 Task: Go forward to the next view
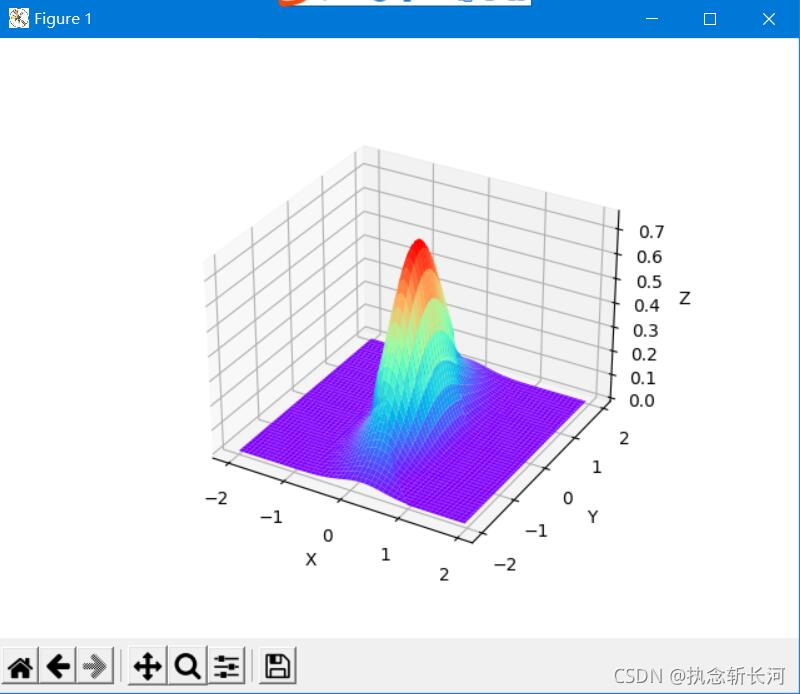pos(96,666)
